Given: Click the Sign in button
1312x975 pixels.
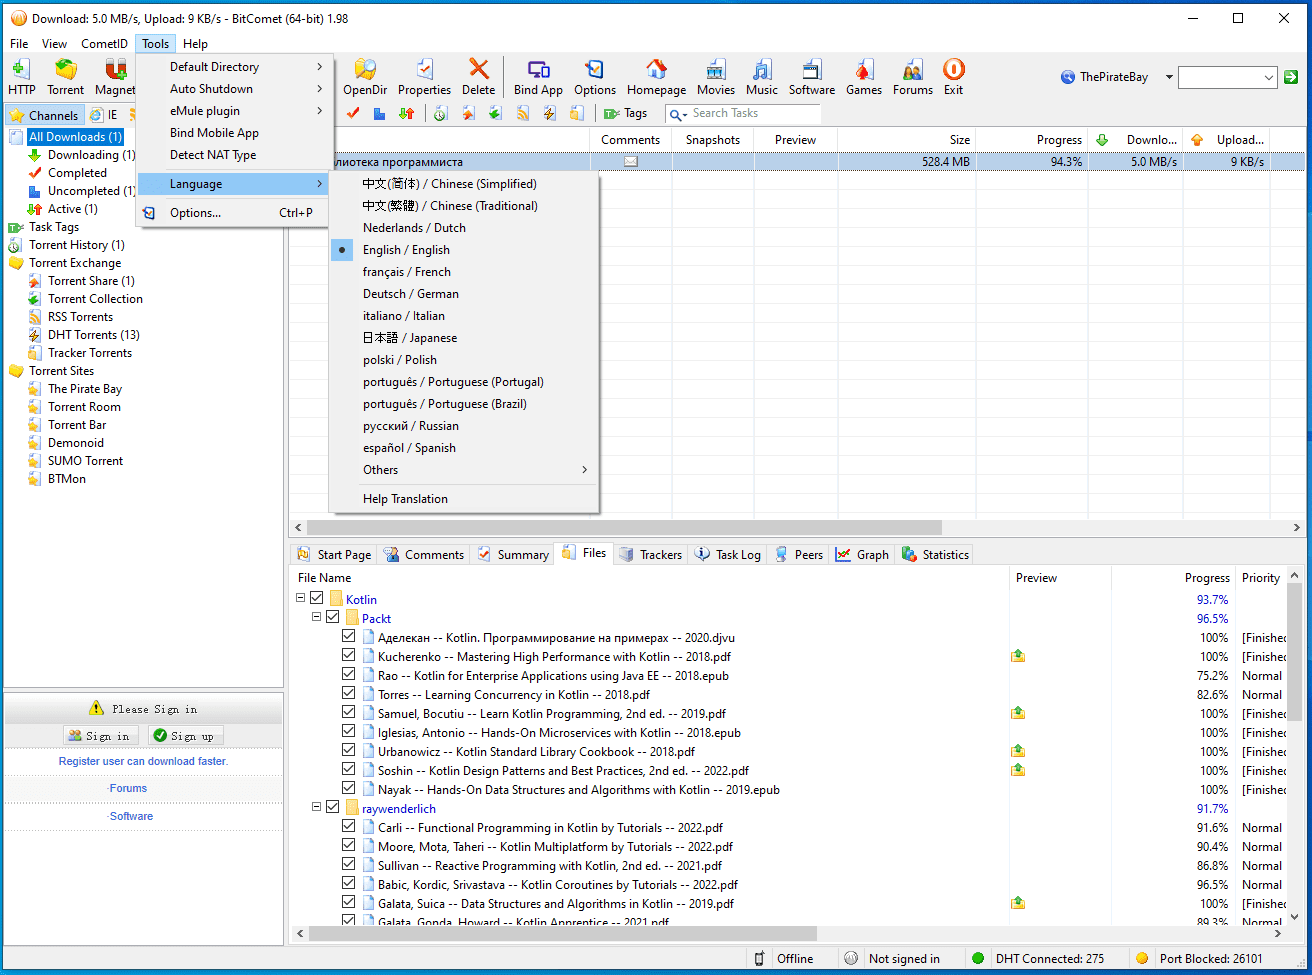Looking at the screenshot, I should pyautogui.click(x=101, y=736).
